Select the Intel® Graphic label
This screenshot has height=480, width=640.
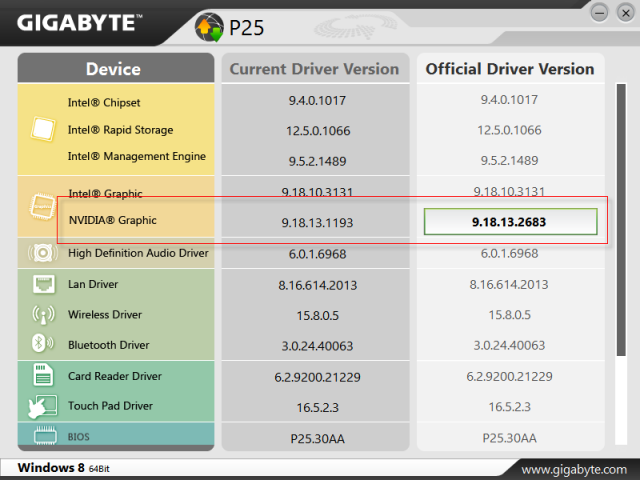pos(105,193)
